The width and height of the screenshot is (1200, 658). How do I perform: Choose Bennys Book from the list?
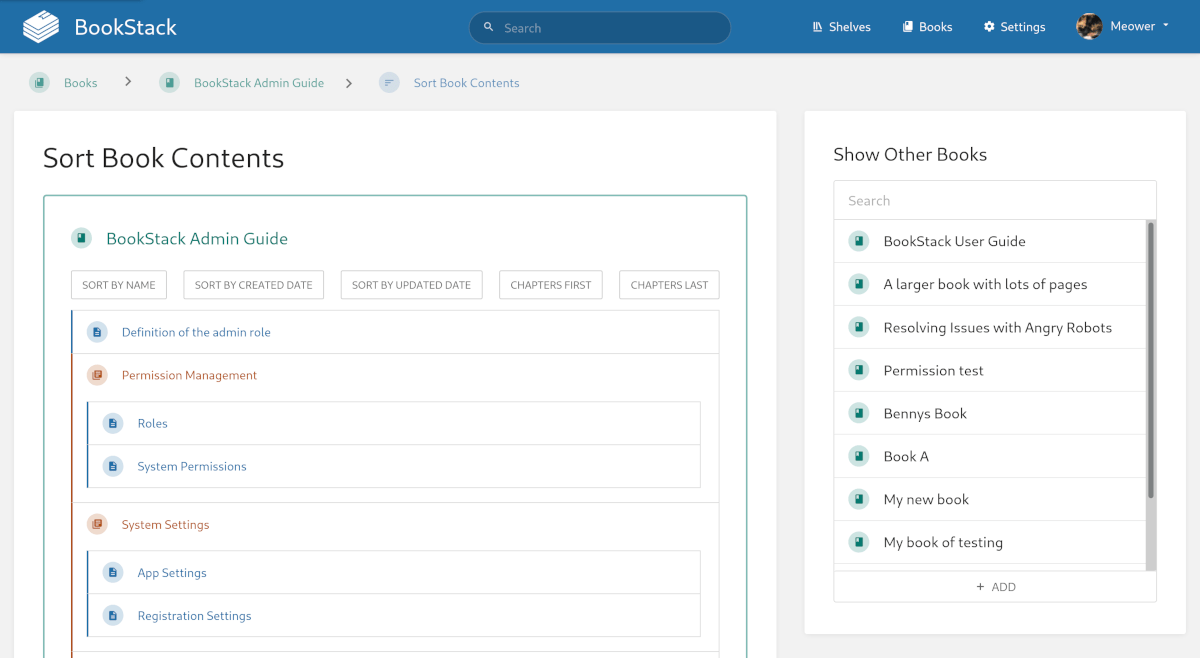(990, 413)
